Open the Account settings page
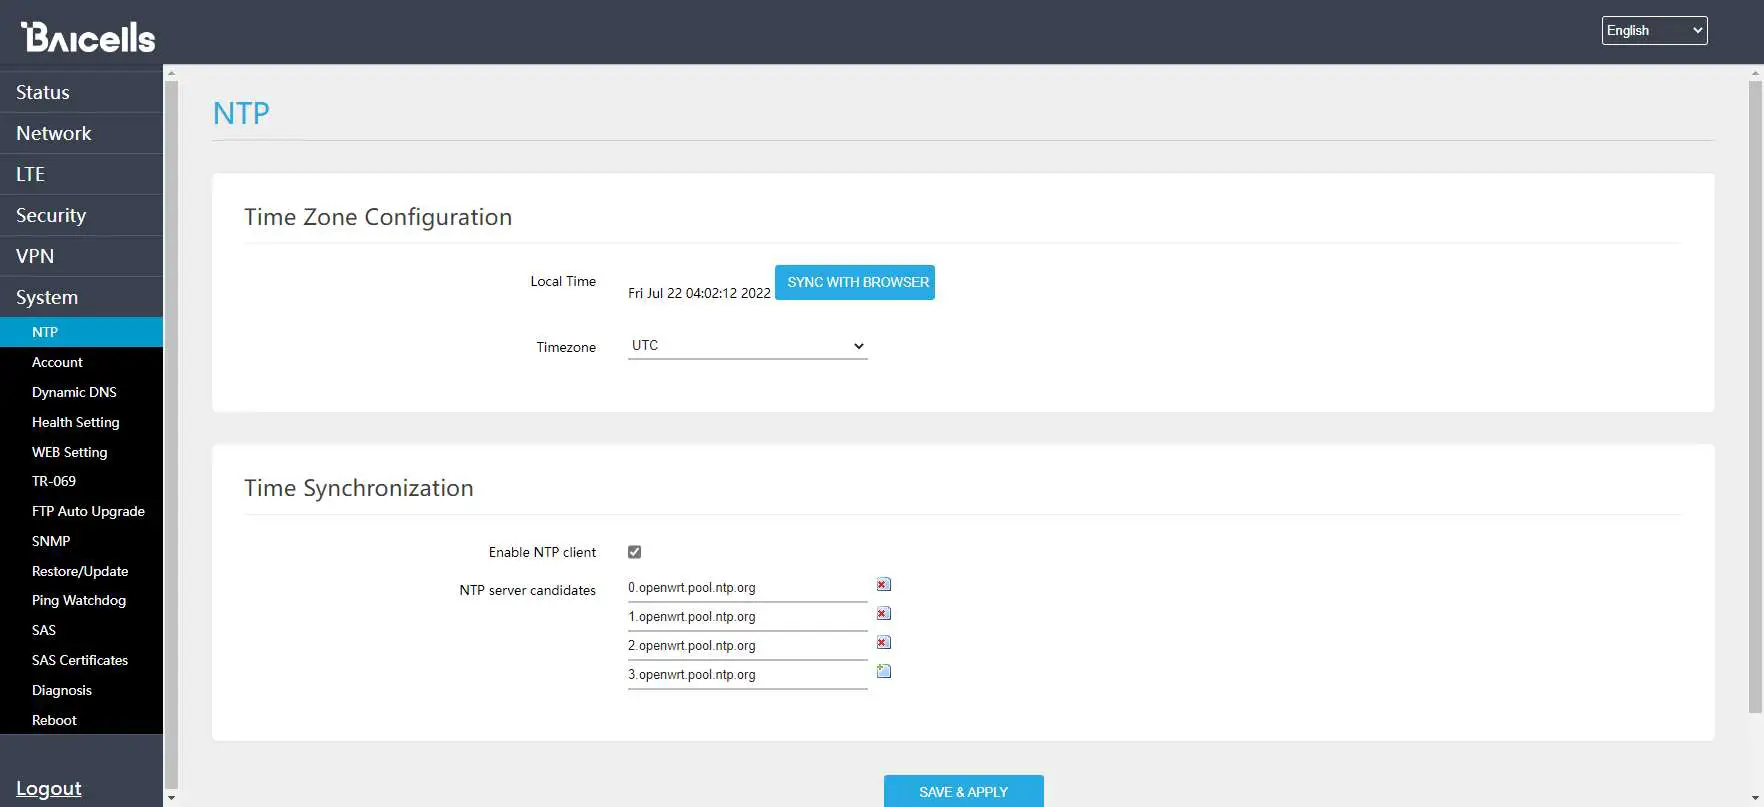Viewport: 1764px width, 807px height. coord(81,362)
